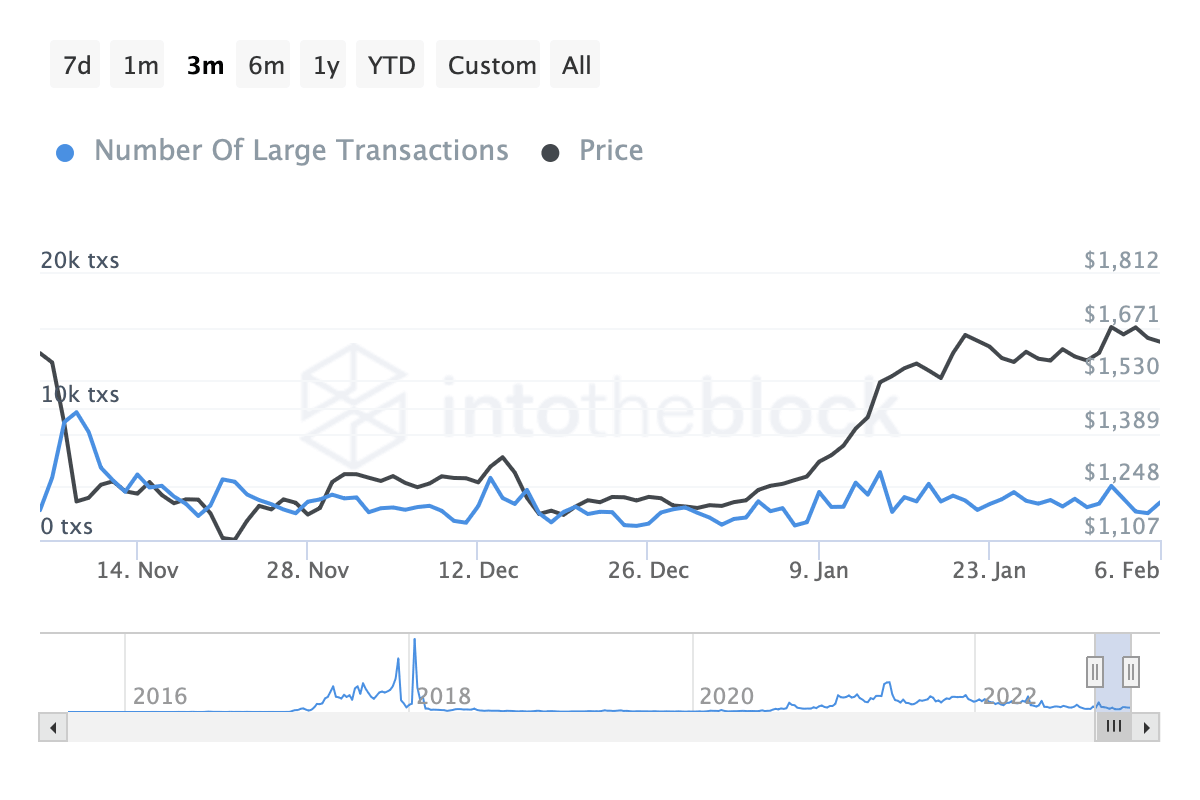1200x800 pixels.
Task: Hide the Price series from the chart
Action: pos(610,150)
